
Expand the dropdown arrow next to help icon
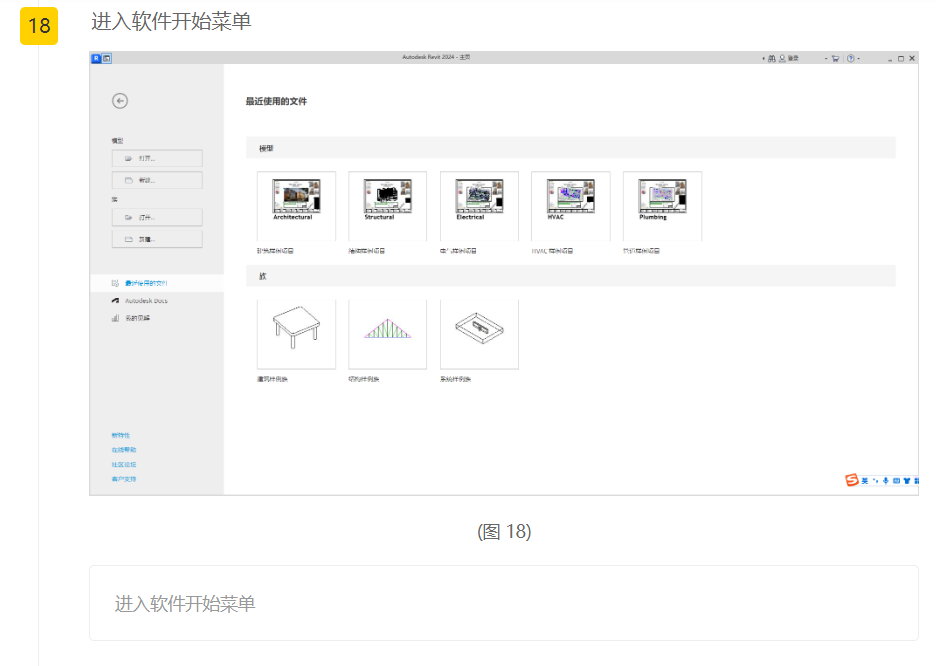(x=859, y=59)
